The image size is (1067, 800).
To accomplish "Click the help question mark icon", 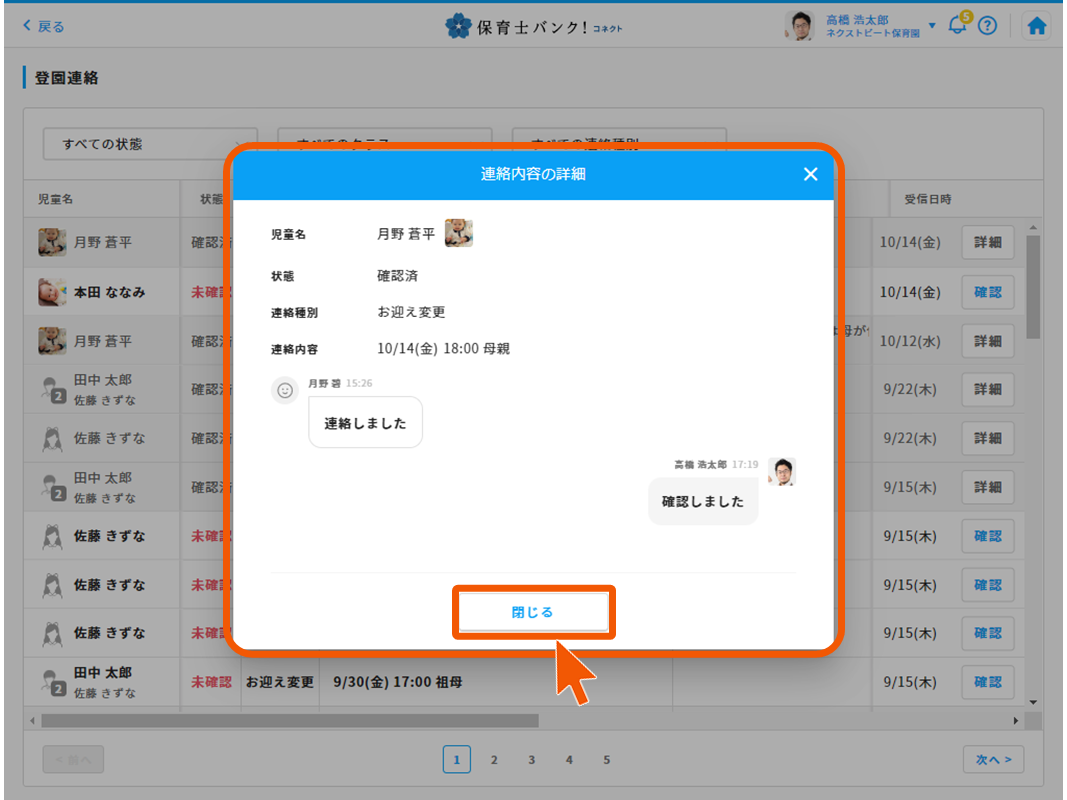I will (x=987, y=27).
